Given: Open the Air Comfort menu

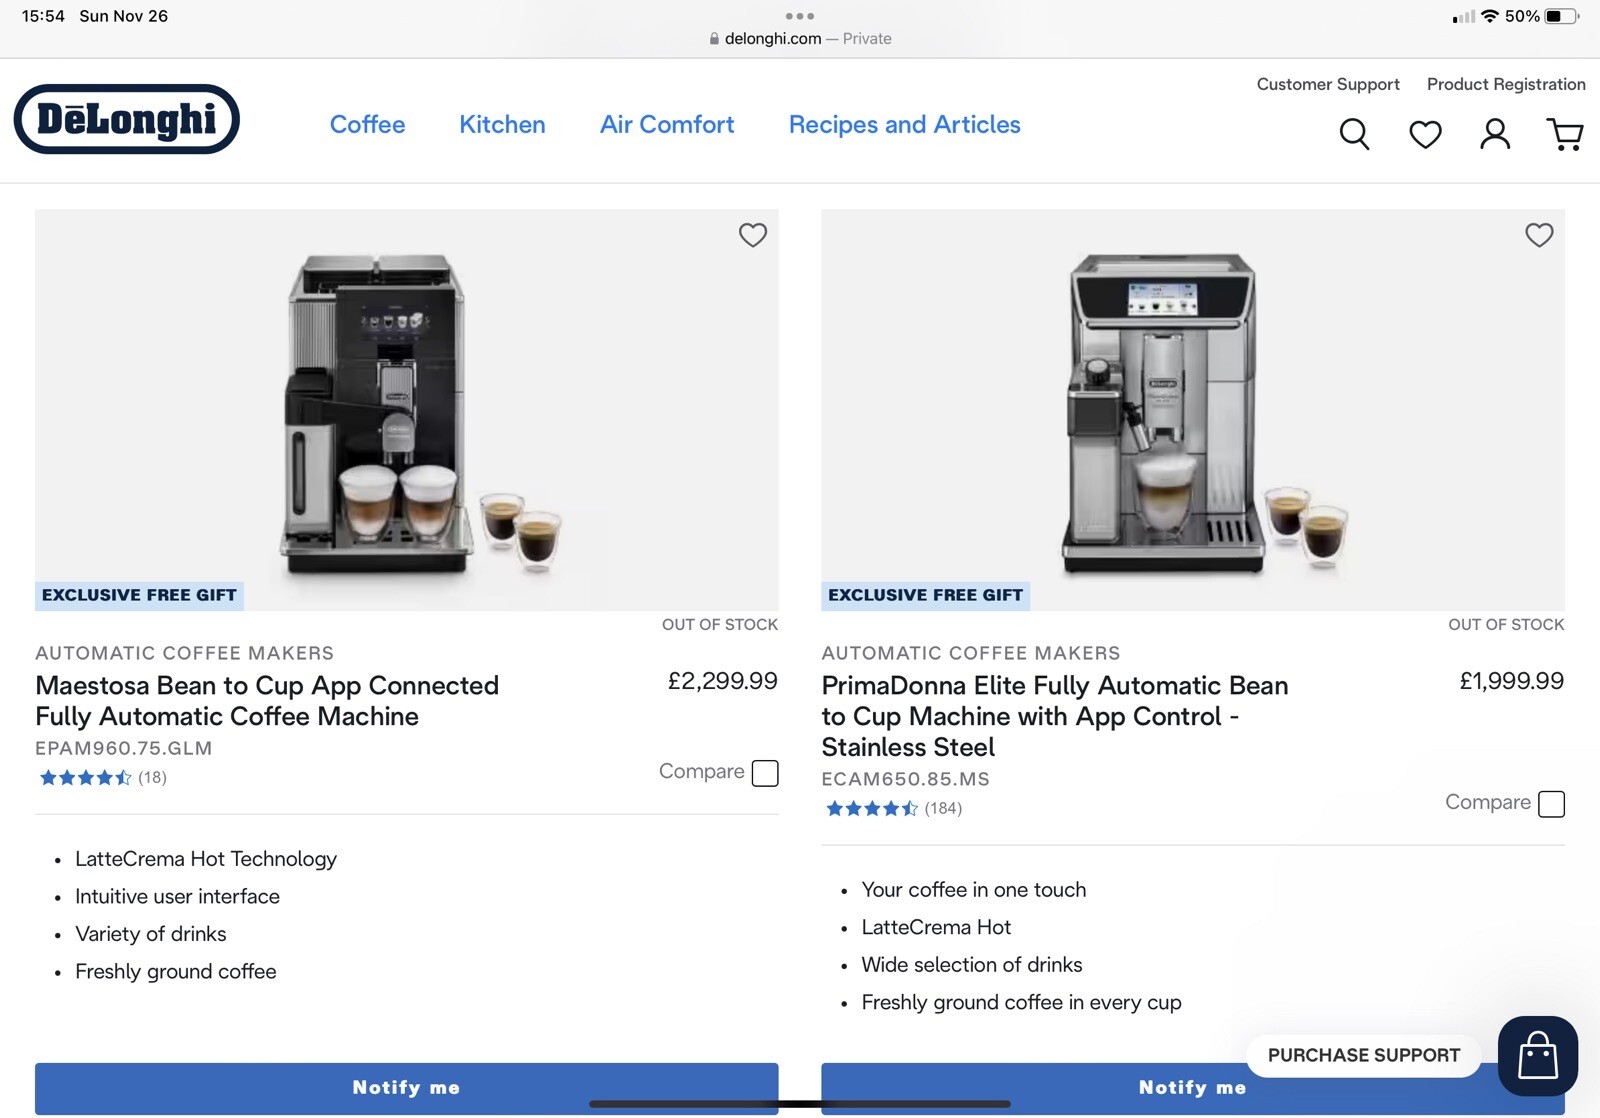Looking at the screenshot, I should pyautogui.click(x=666, y=124).
